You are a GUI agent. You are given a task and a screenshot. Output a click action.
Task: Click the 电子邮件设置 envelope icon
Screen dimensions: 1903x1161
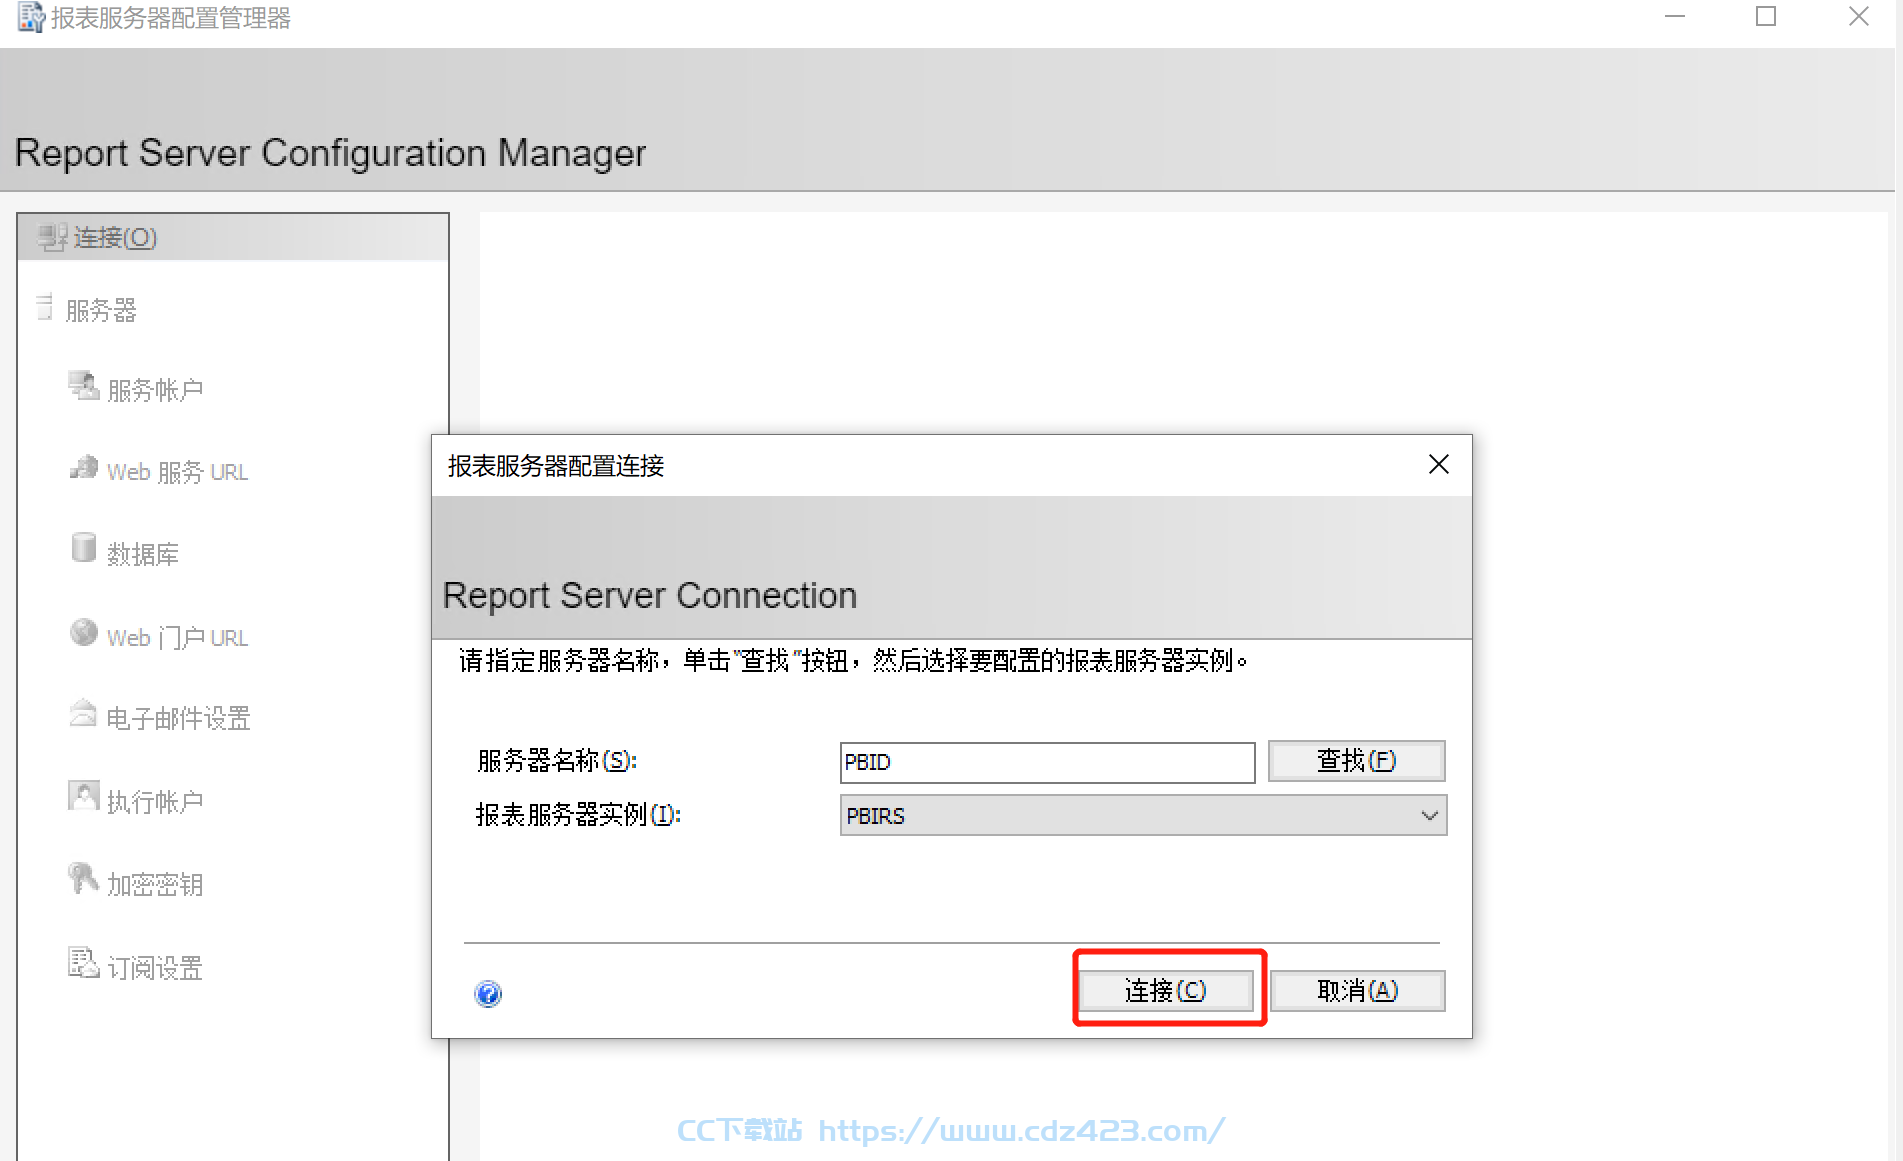tap(83, 713)
